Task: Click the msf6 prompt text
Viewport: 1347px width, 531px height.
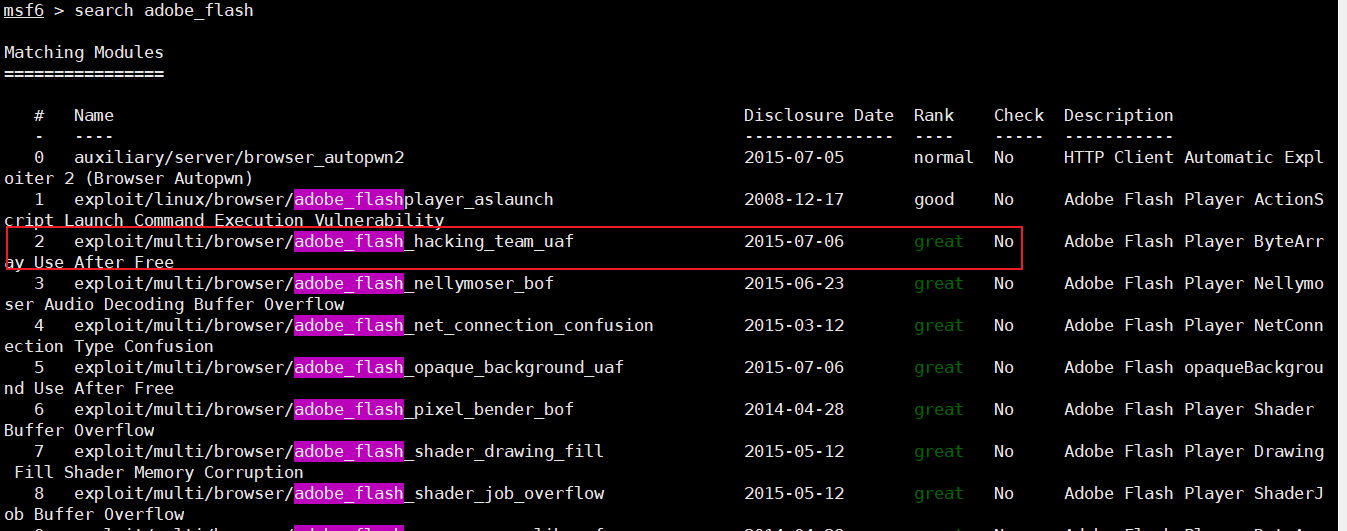Action: pos(24,11)
